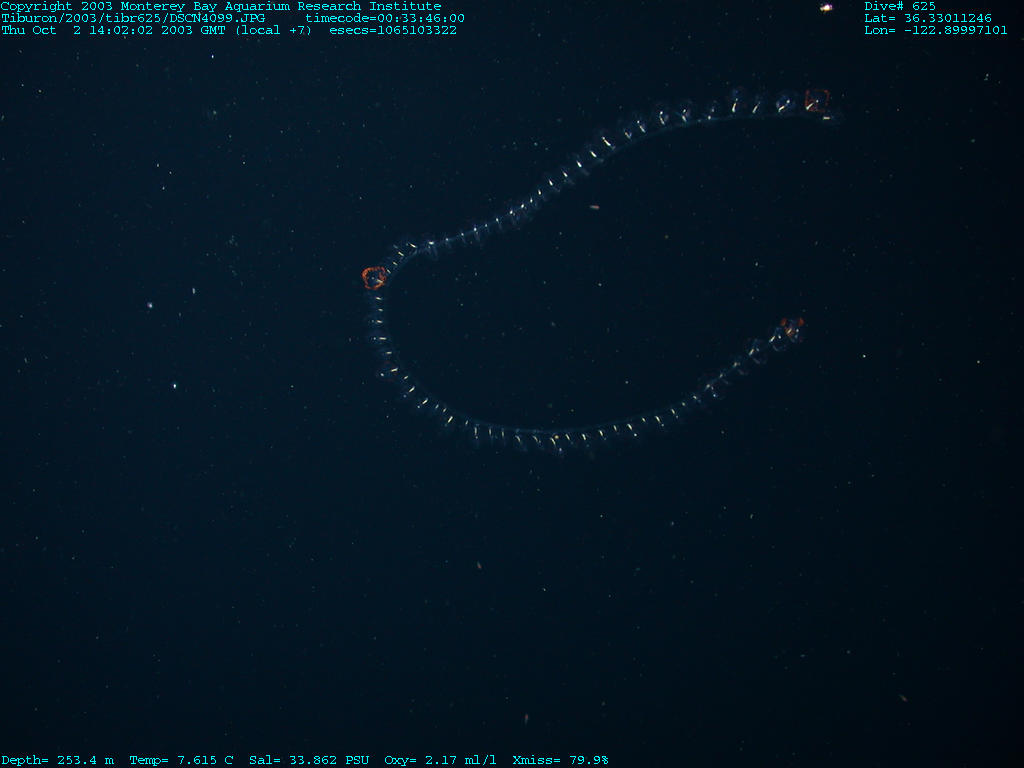The image size is (1024, 768).
Task: Click the red ring at the chain's leftmost bend
Action: [x=374, y=277]
